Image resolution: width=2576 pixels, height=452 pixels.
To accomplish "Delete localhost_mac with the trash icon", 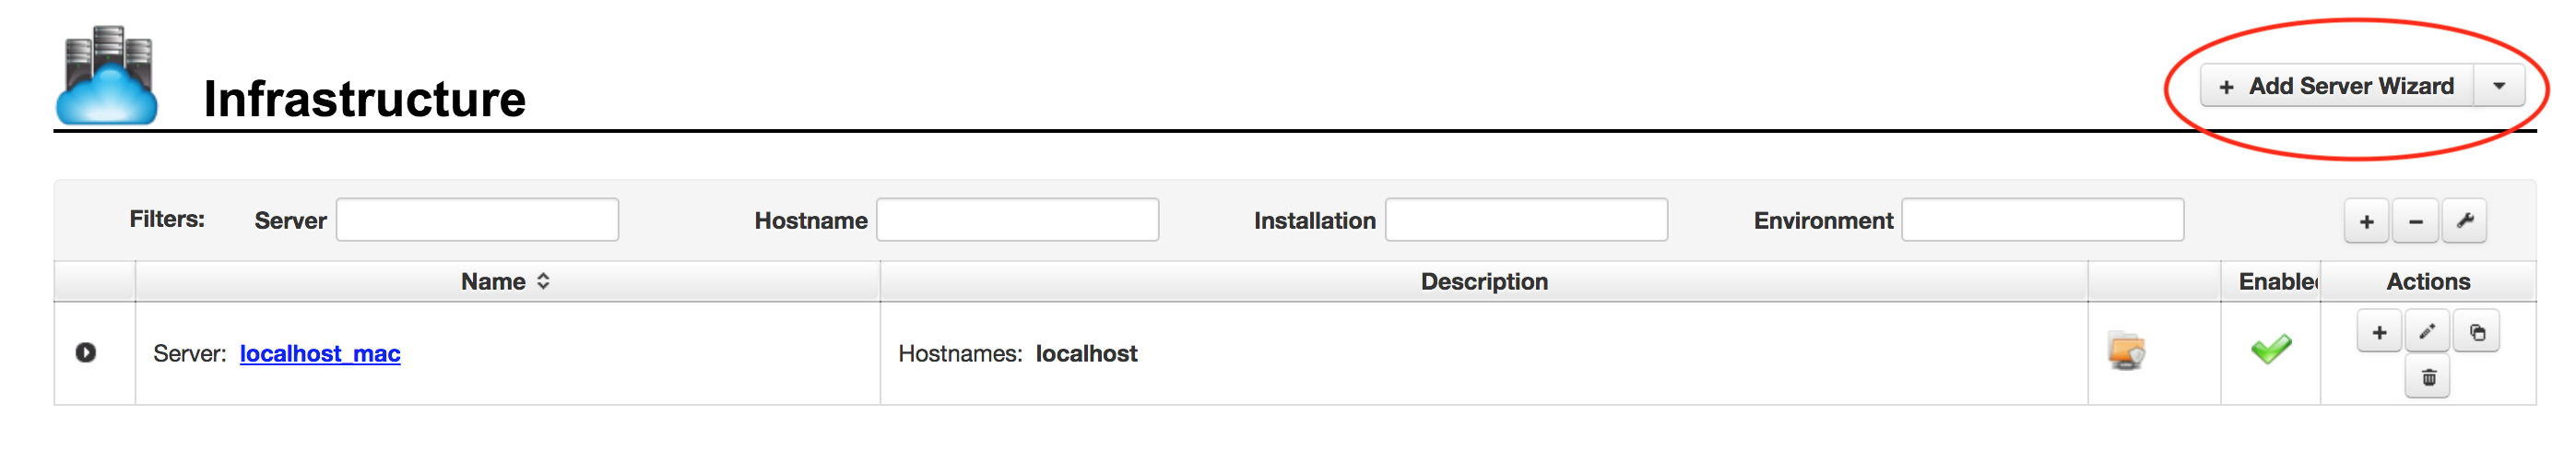I will click(x=2428, y=378).
